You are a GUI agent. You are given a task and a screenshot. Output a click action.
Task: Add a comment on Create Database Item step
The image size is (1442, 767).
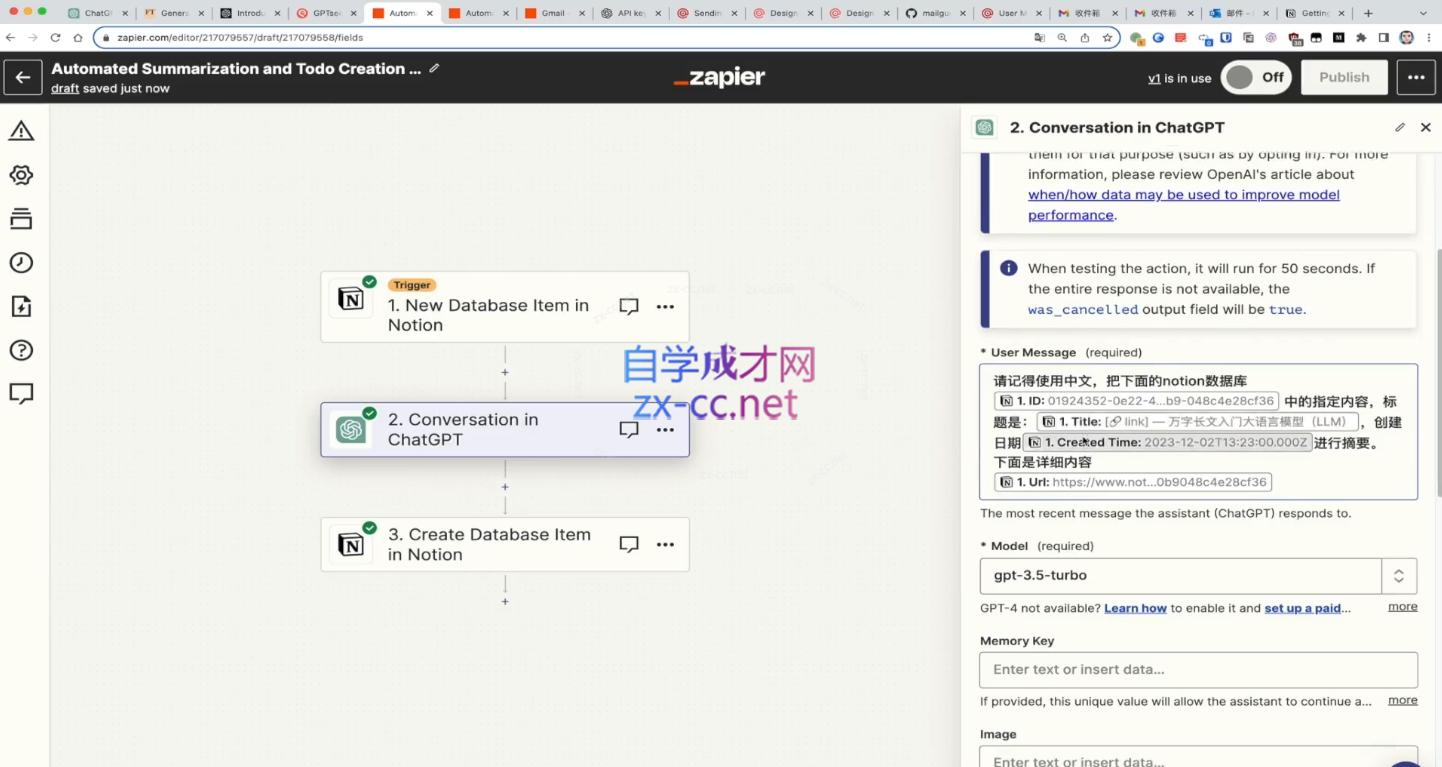click(x=629, y=545)
